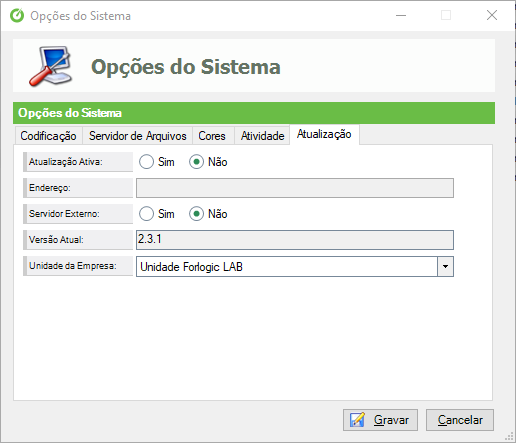The image size is (516, 443).
Task: Click the Endereço input field
Action: [x=295, y=188]
